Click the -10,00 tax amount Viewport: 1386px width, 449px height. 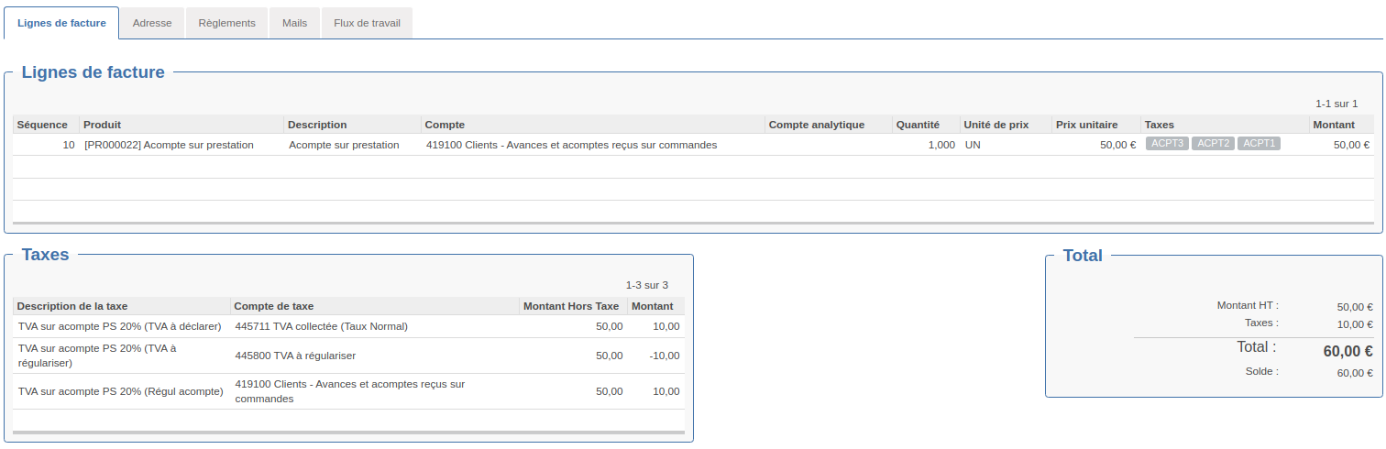pyautogui.click(x=664, y=355)
